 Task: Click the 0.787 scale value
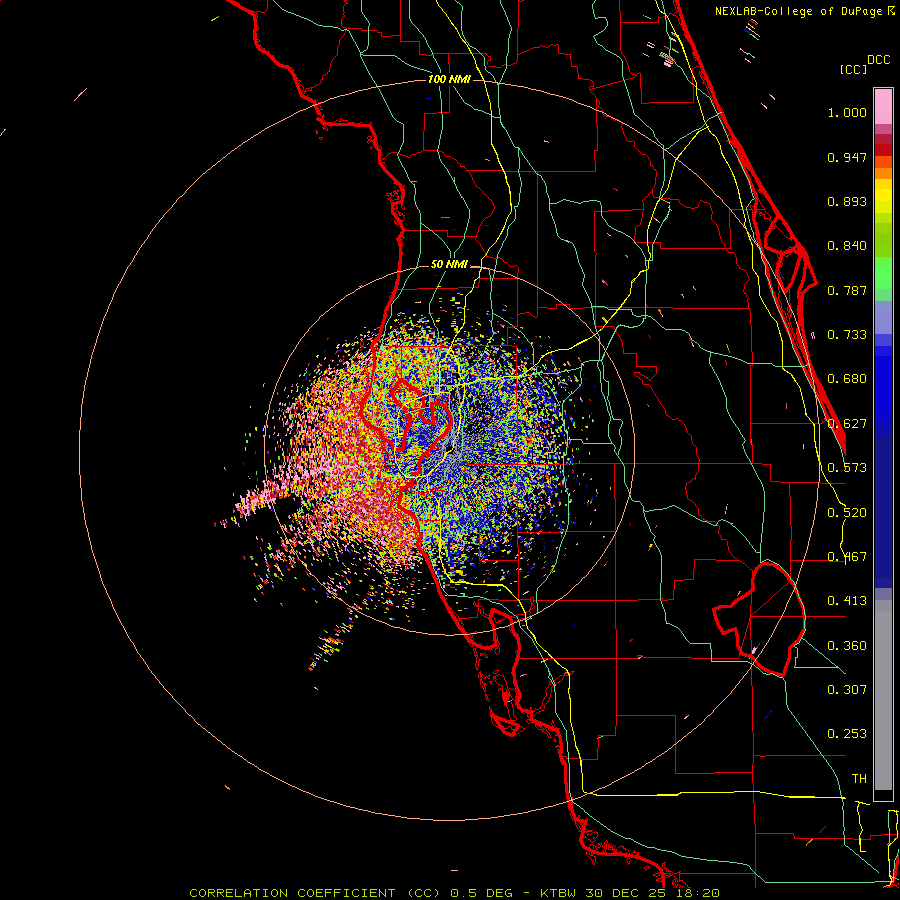point(847,290)
